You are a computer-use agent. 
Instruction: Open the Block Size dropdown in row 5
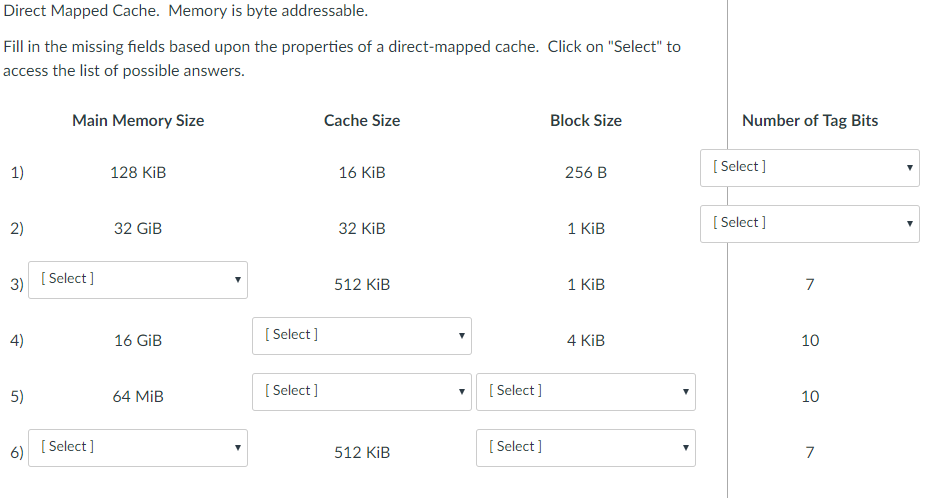pyautogui.click(x=586, y=392)
